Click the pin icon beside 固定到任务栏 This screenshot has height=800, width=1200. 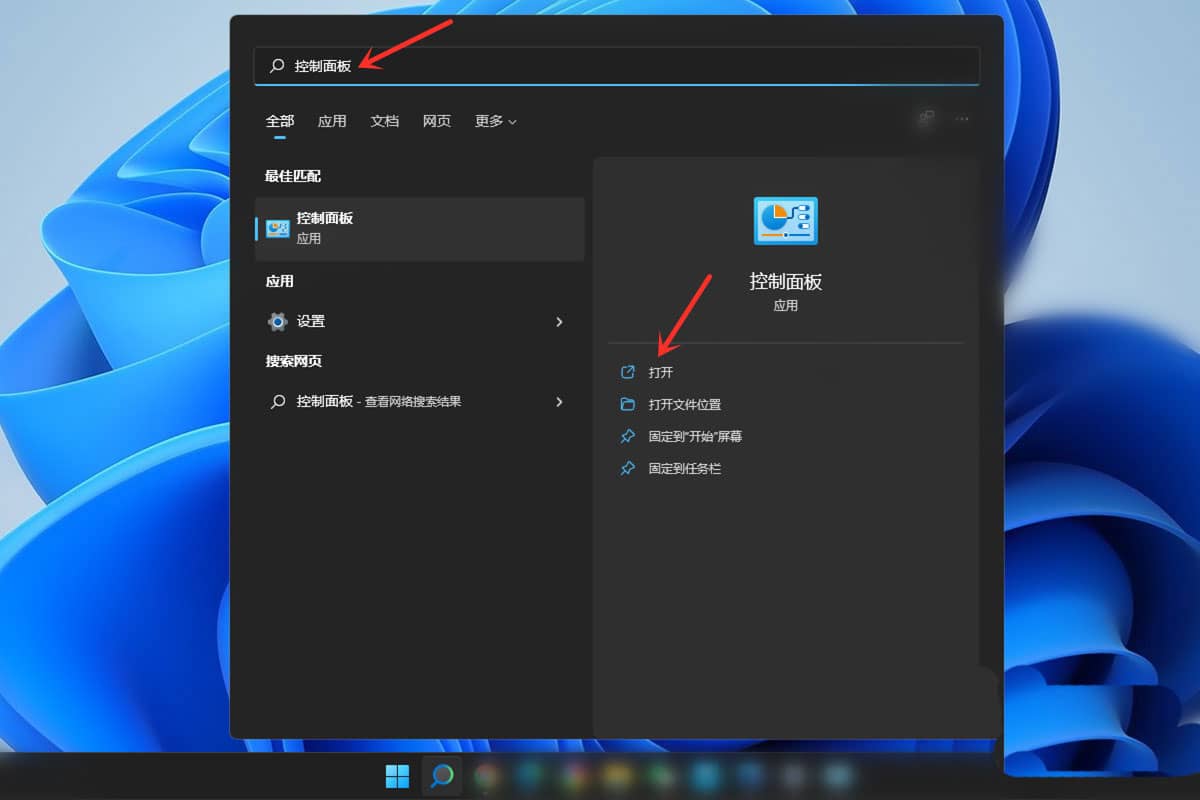pos(629,468)
